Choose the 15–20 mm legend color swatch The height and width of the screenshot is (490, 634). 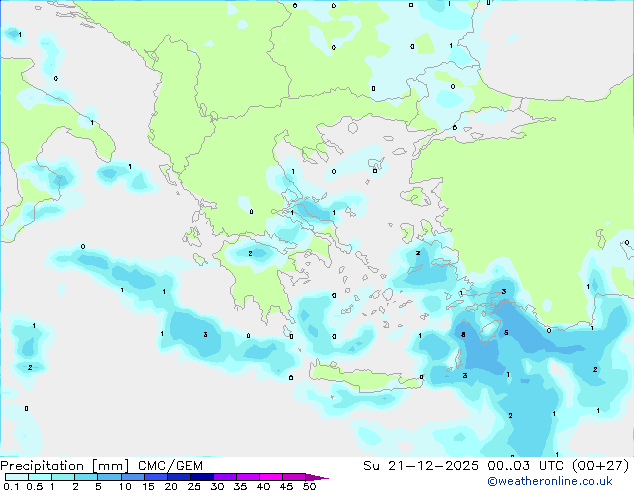click(x=155, y=477)
